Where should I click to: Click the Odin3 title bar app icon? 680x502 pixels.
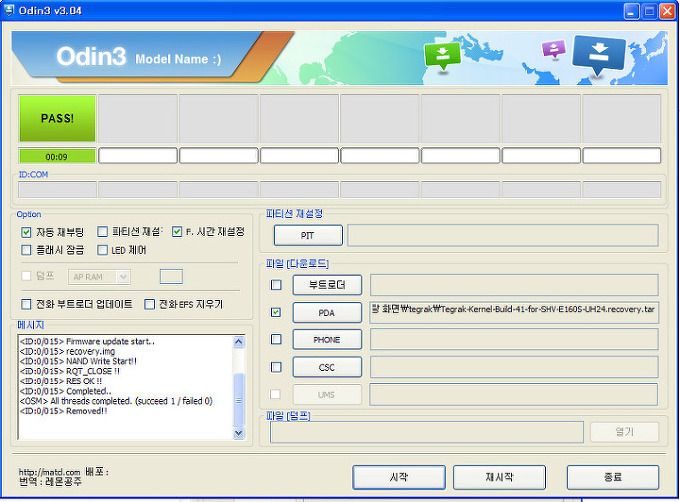(x=9, y=10)
